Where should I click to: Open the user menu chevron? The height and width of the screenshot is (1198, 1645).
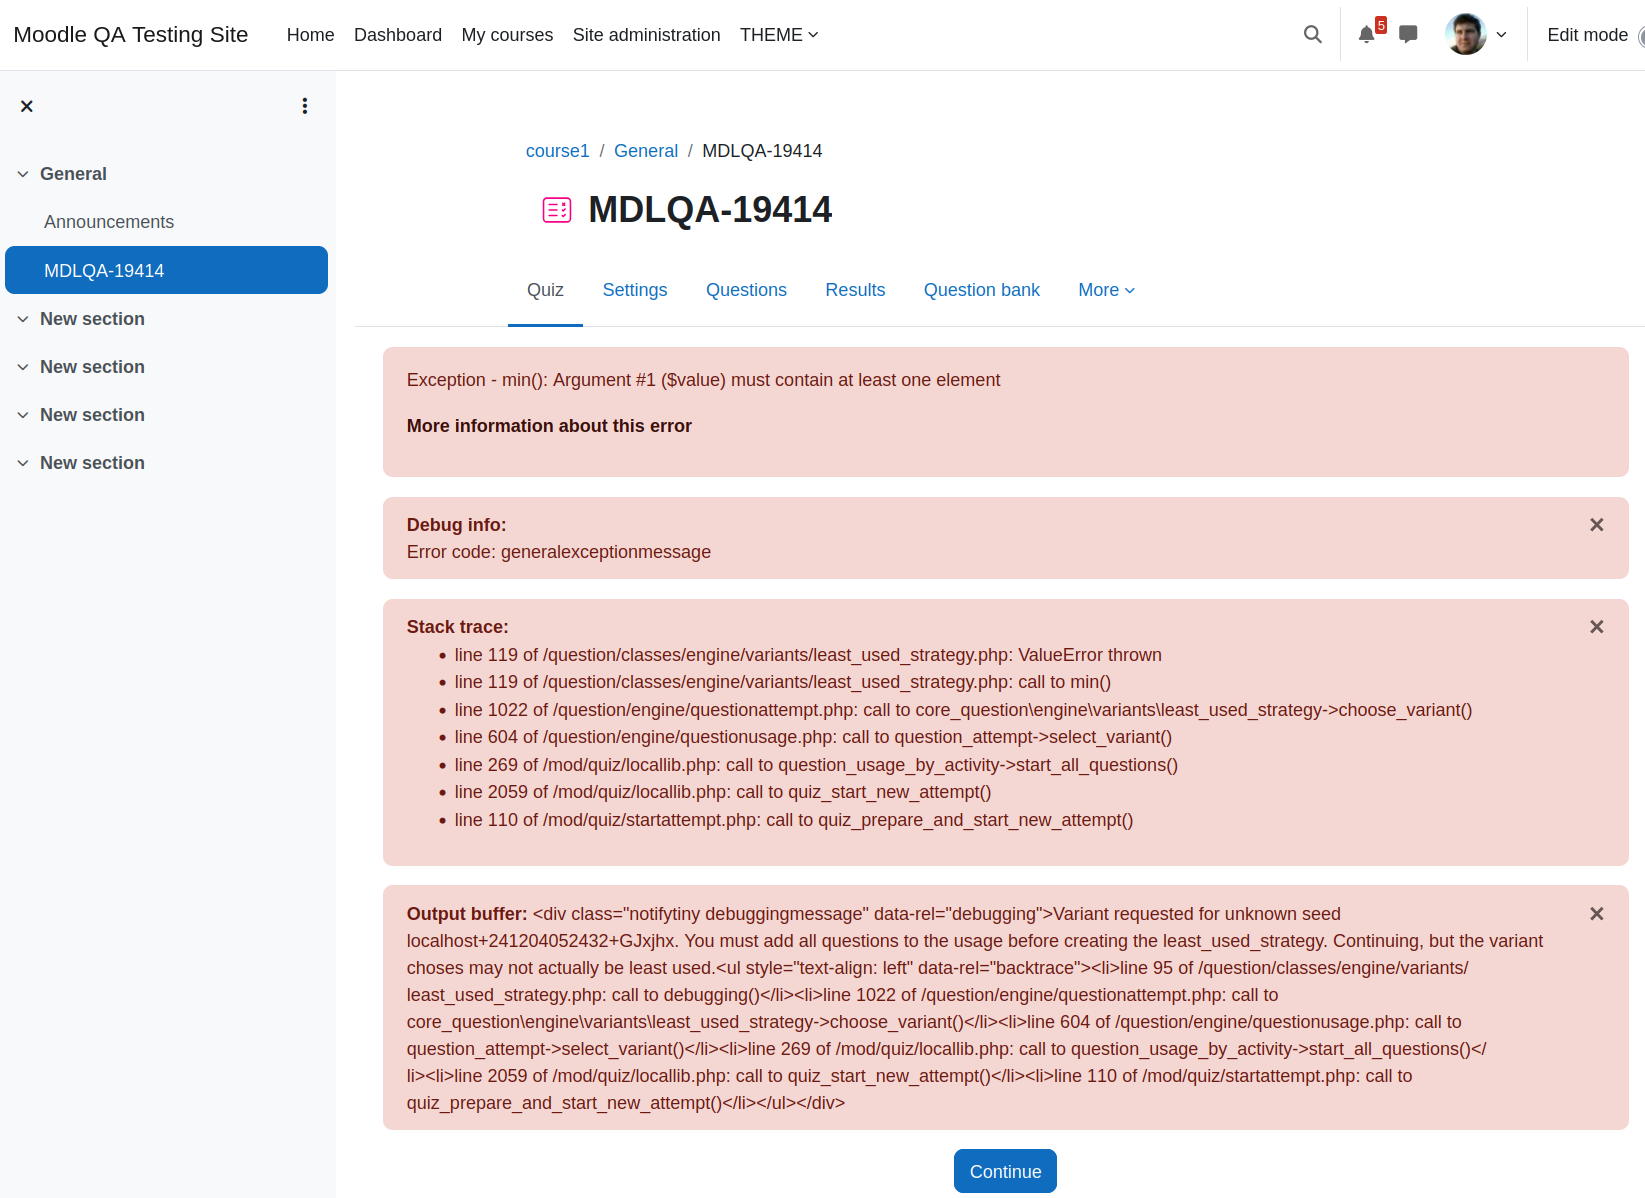click(x=1501, y=35)
